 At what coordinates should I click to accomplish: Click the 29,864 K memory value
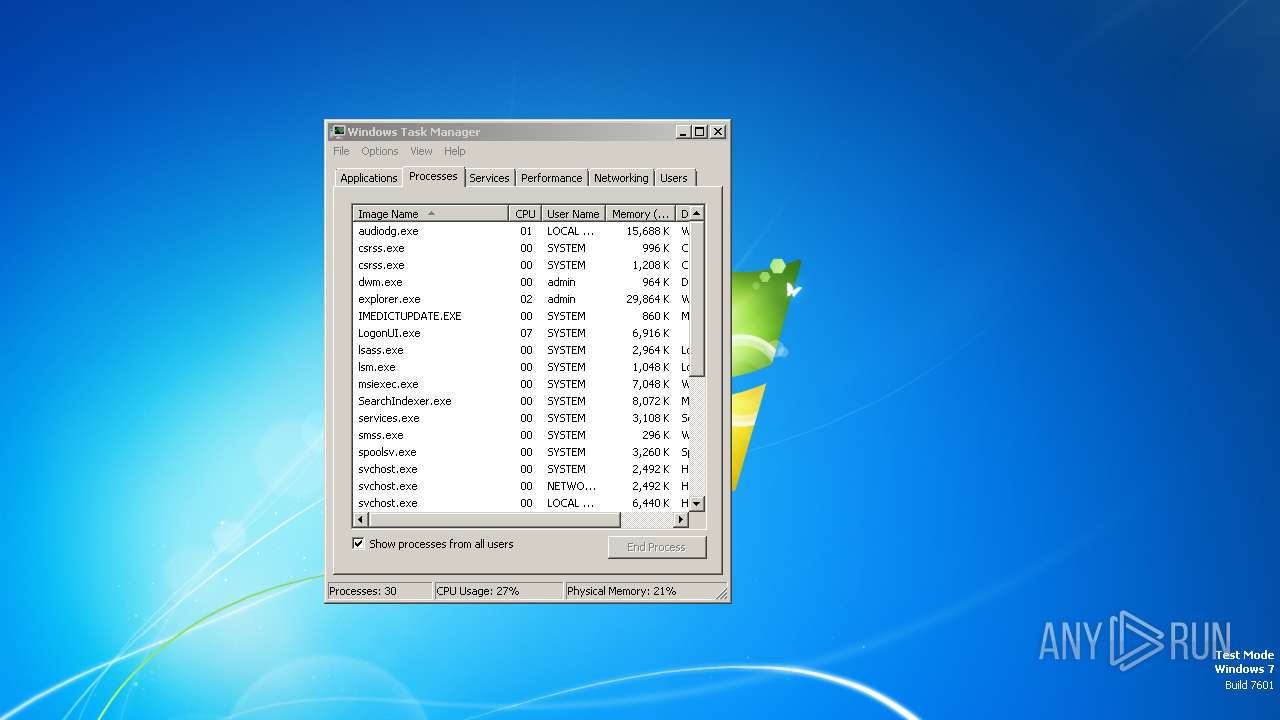[x=648, y=299]
